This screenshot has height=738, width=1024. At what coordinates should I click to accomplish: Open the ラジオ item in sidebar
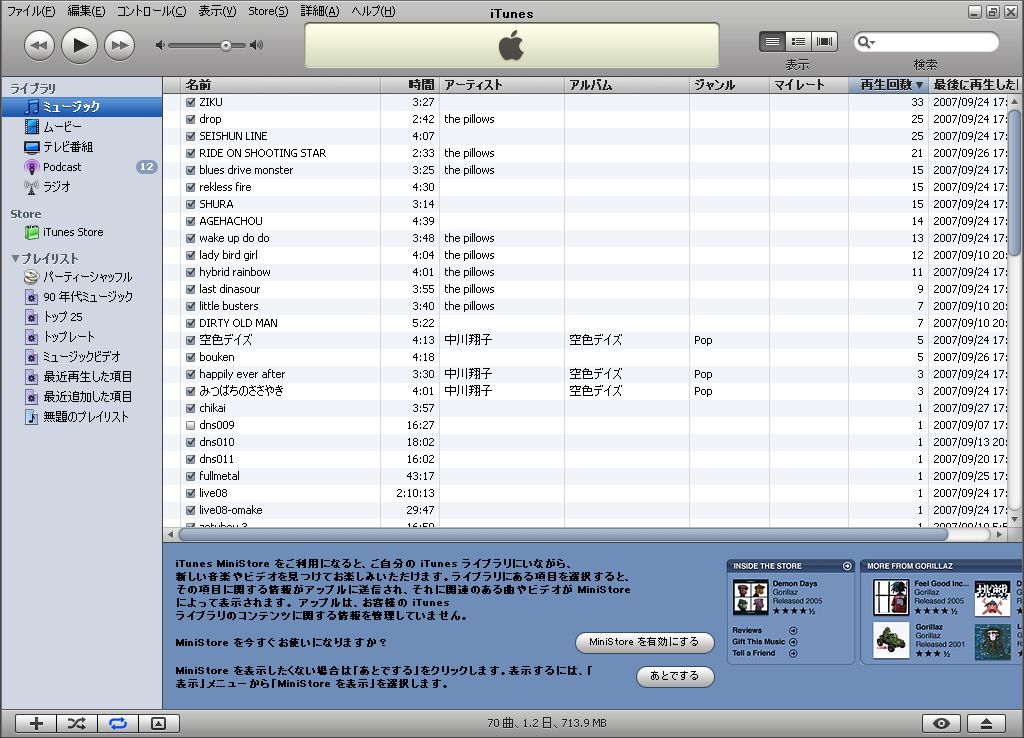82,187
